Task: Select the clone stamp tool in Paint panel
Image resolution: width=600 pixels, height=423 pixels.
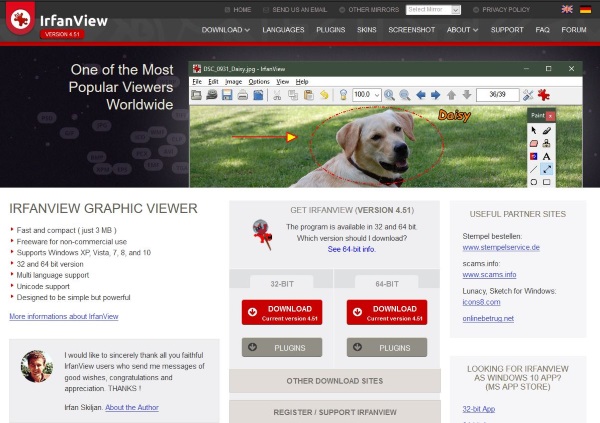Action: (547, 144)
